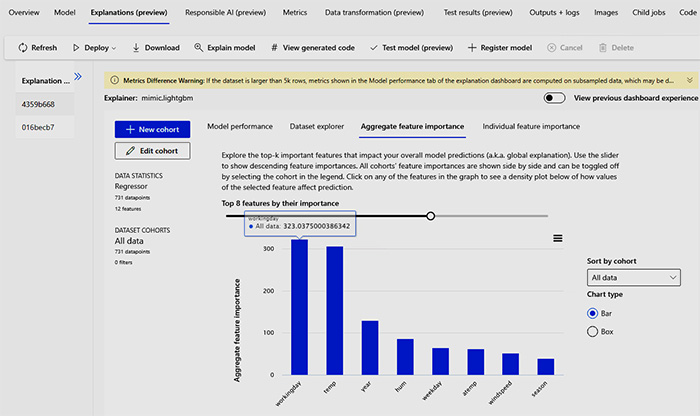Click the Edit cohort button

click(152, 151)
